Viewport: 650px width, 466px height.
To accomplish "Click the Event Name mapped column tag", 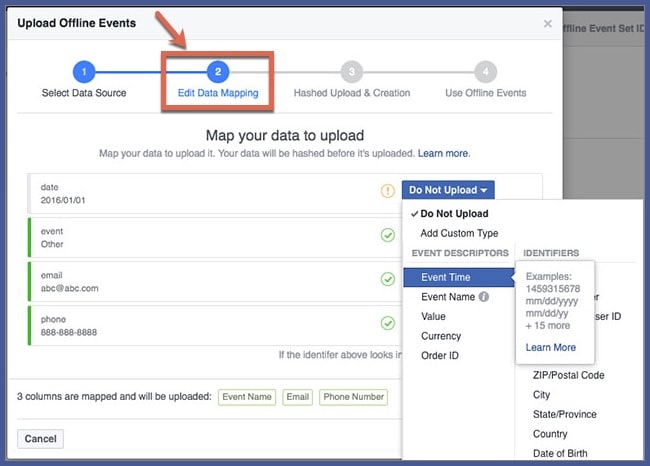I will [247, 397].
